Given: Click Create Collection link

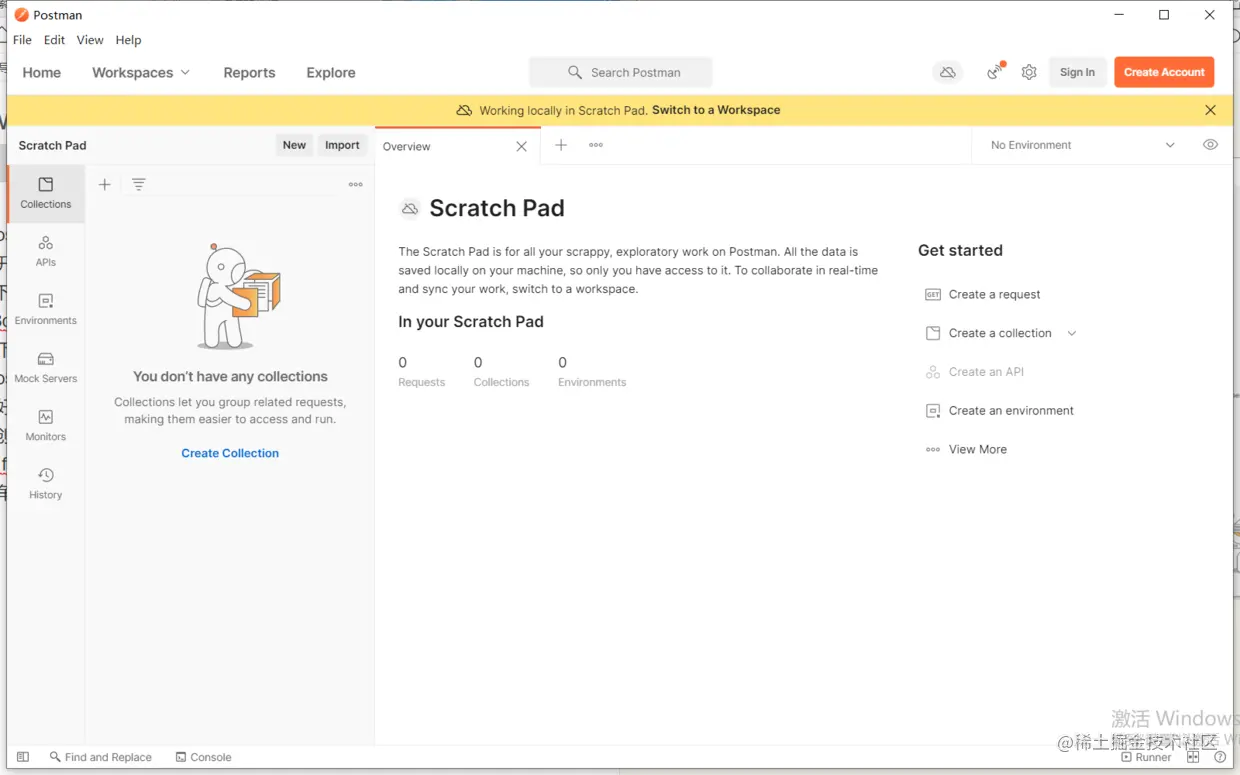Looking at the screenshot, I should tap(230, 453).
